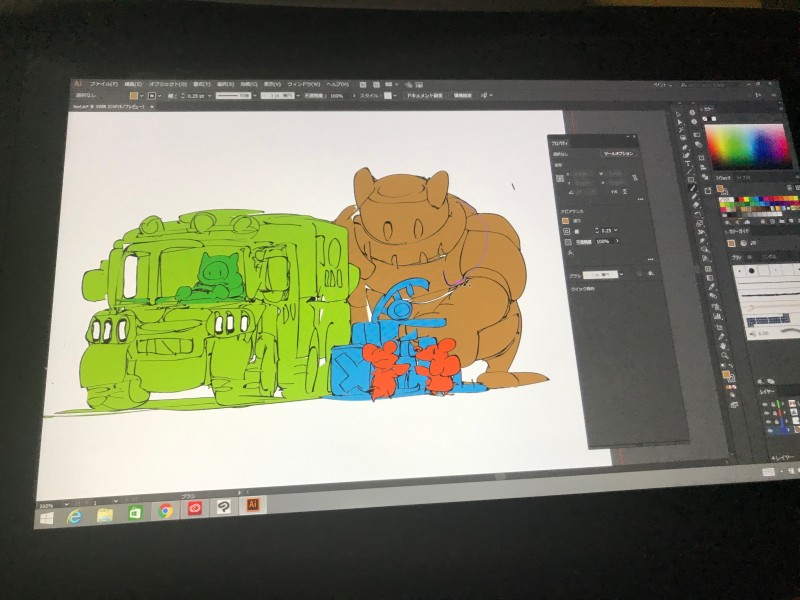Open File Explorer from the taskbar

[x=105, y=515]
